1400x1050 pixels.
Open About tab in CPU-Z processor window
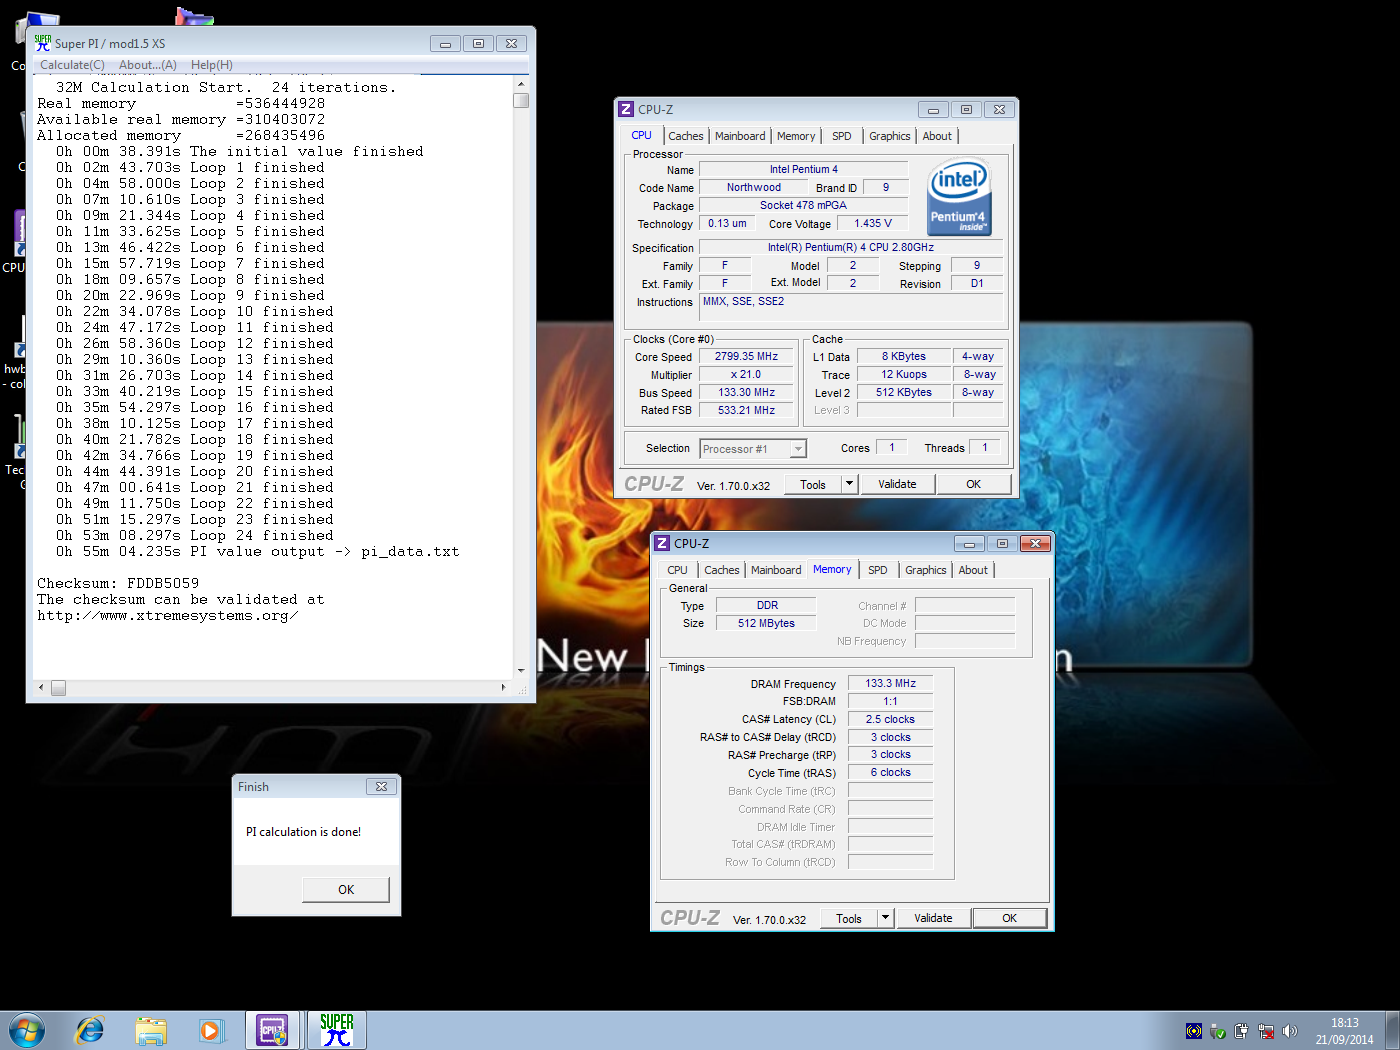click(938, 136)
